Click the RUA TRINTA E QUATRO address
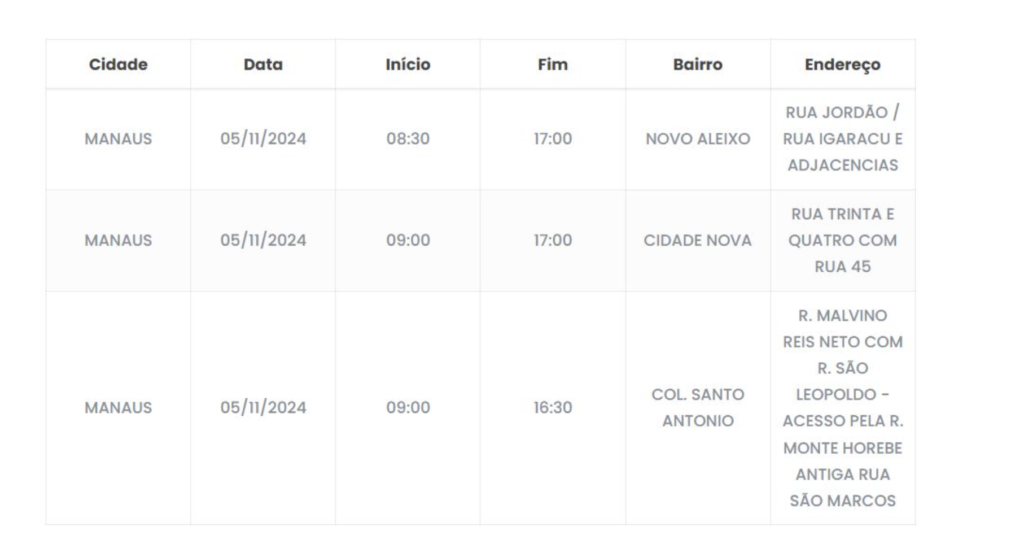 (x=842, y=241)
